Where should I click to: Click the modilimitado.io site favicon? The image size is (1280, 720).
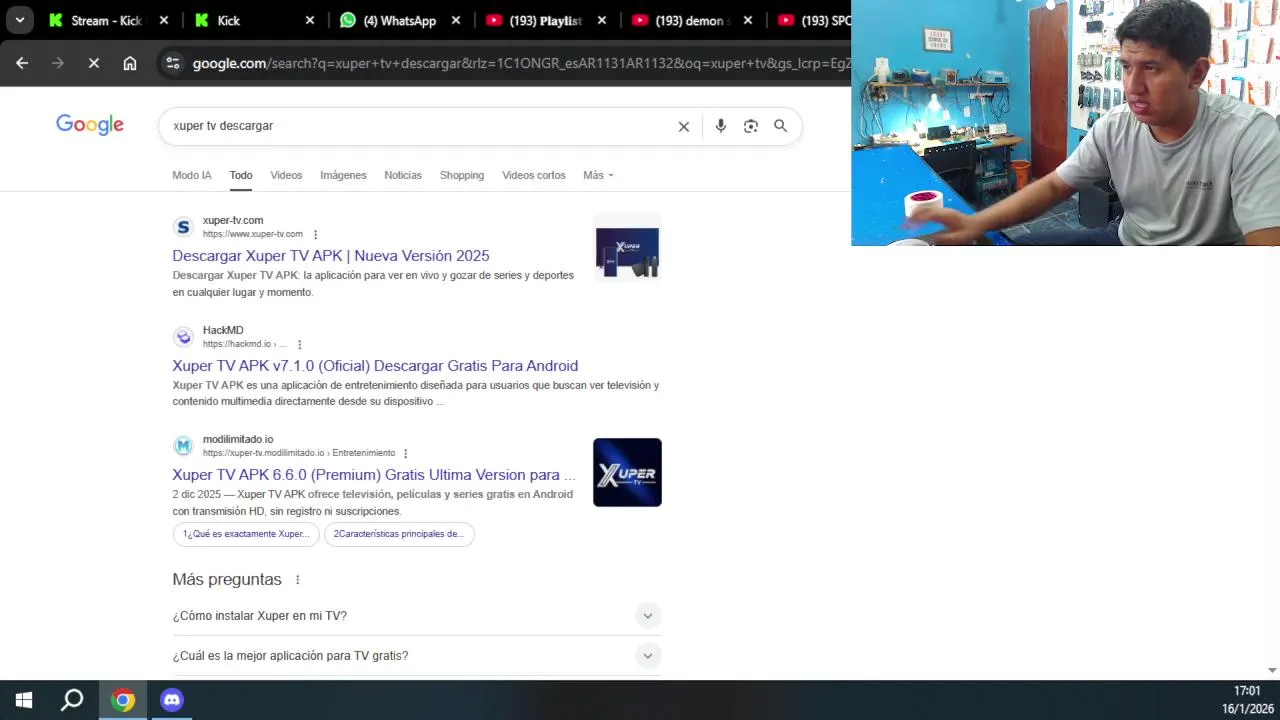[x=183, y=446]
